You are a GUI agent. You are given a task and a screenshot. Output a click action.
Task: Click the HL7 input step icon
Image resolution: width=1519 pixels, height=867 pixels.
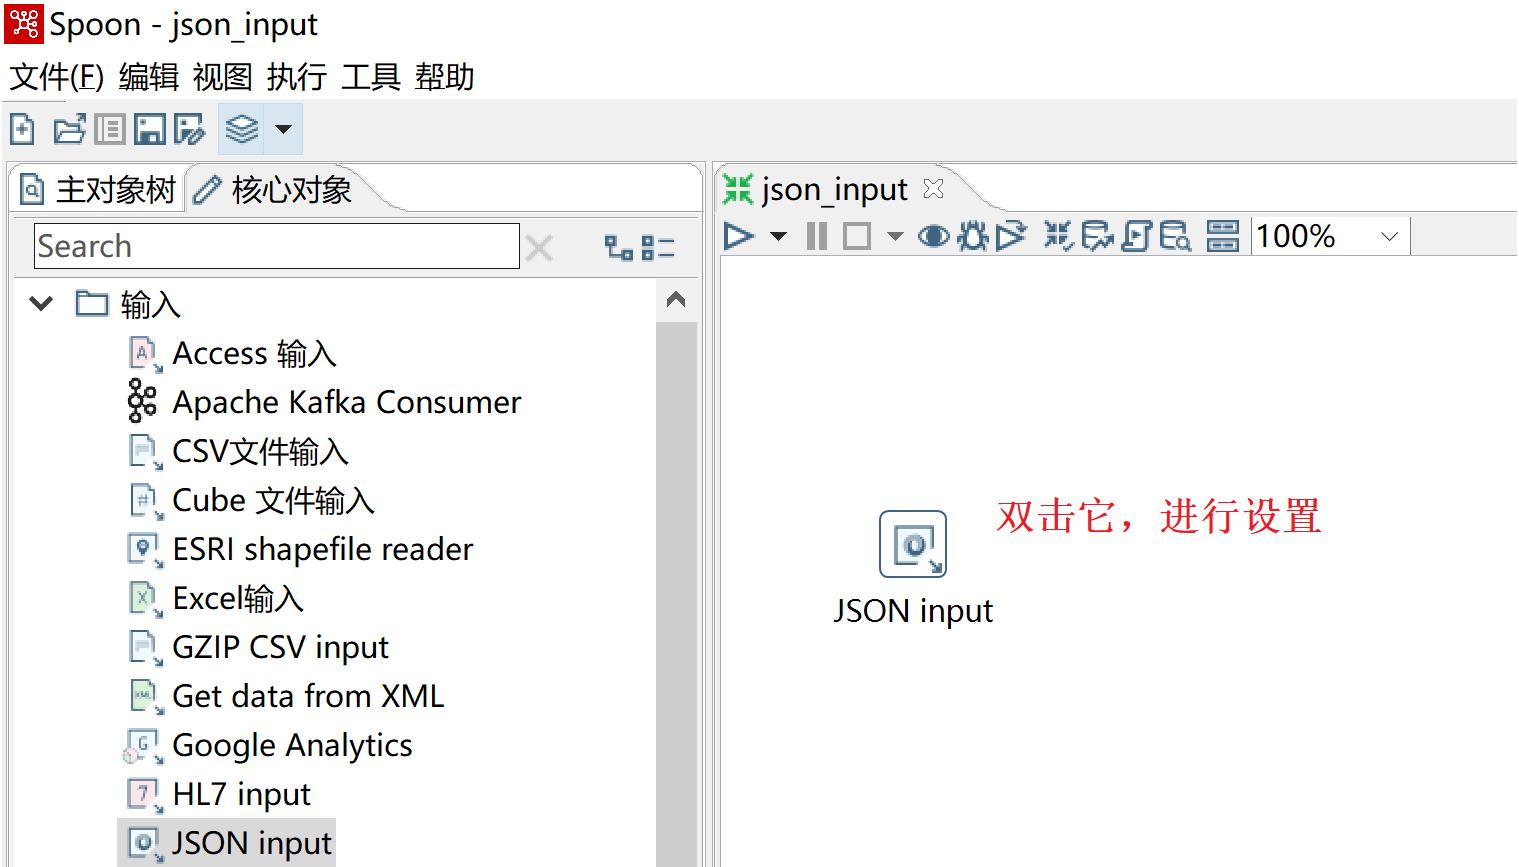[x=143, y=794]
